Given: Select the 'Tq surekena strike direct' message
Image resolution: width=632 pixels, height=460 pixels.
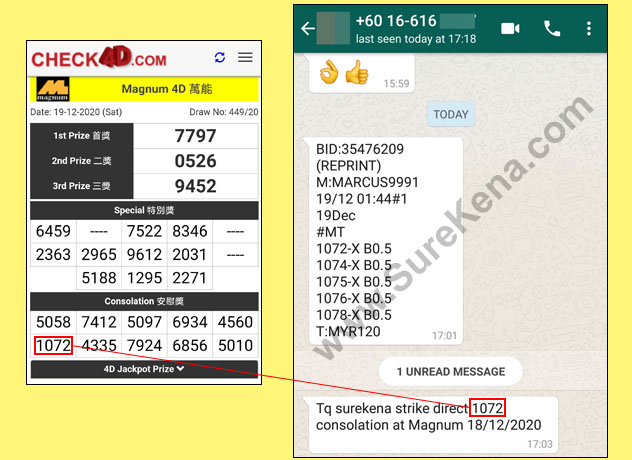Looking at the screenshot, I should tap(433, 425).
